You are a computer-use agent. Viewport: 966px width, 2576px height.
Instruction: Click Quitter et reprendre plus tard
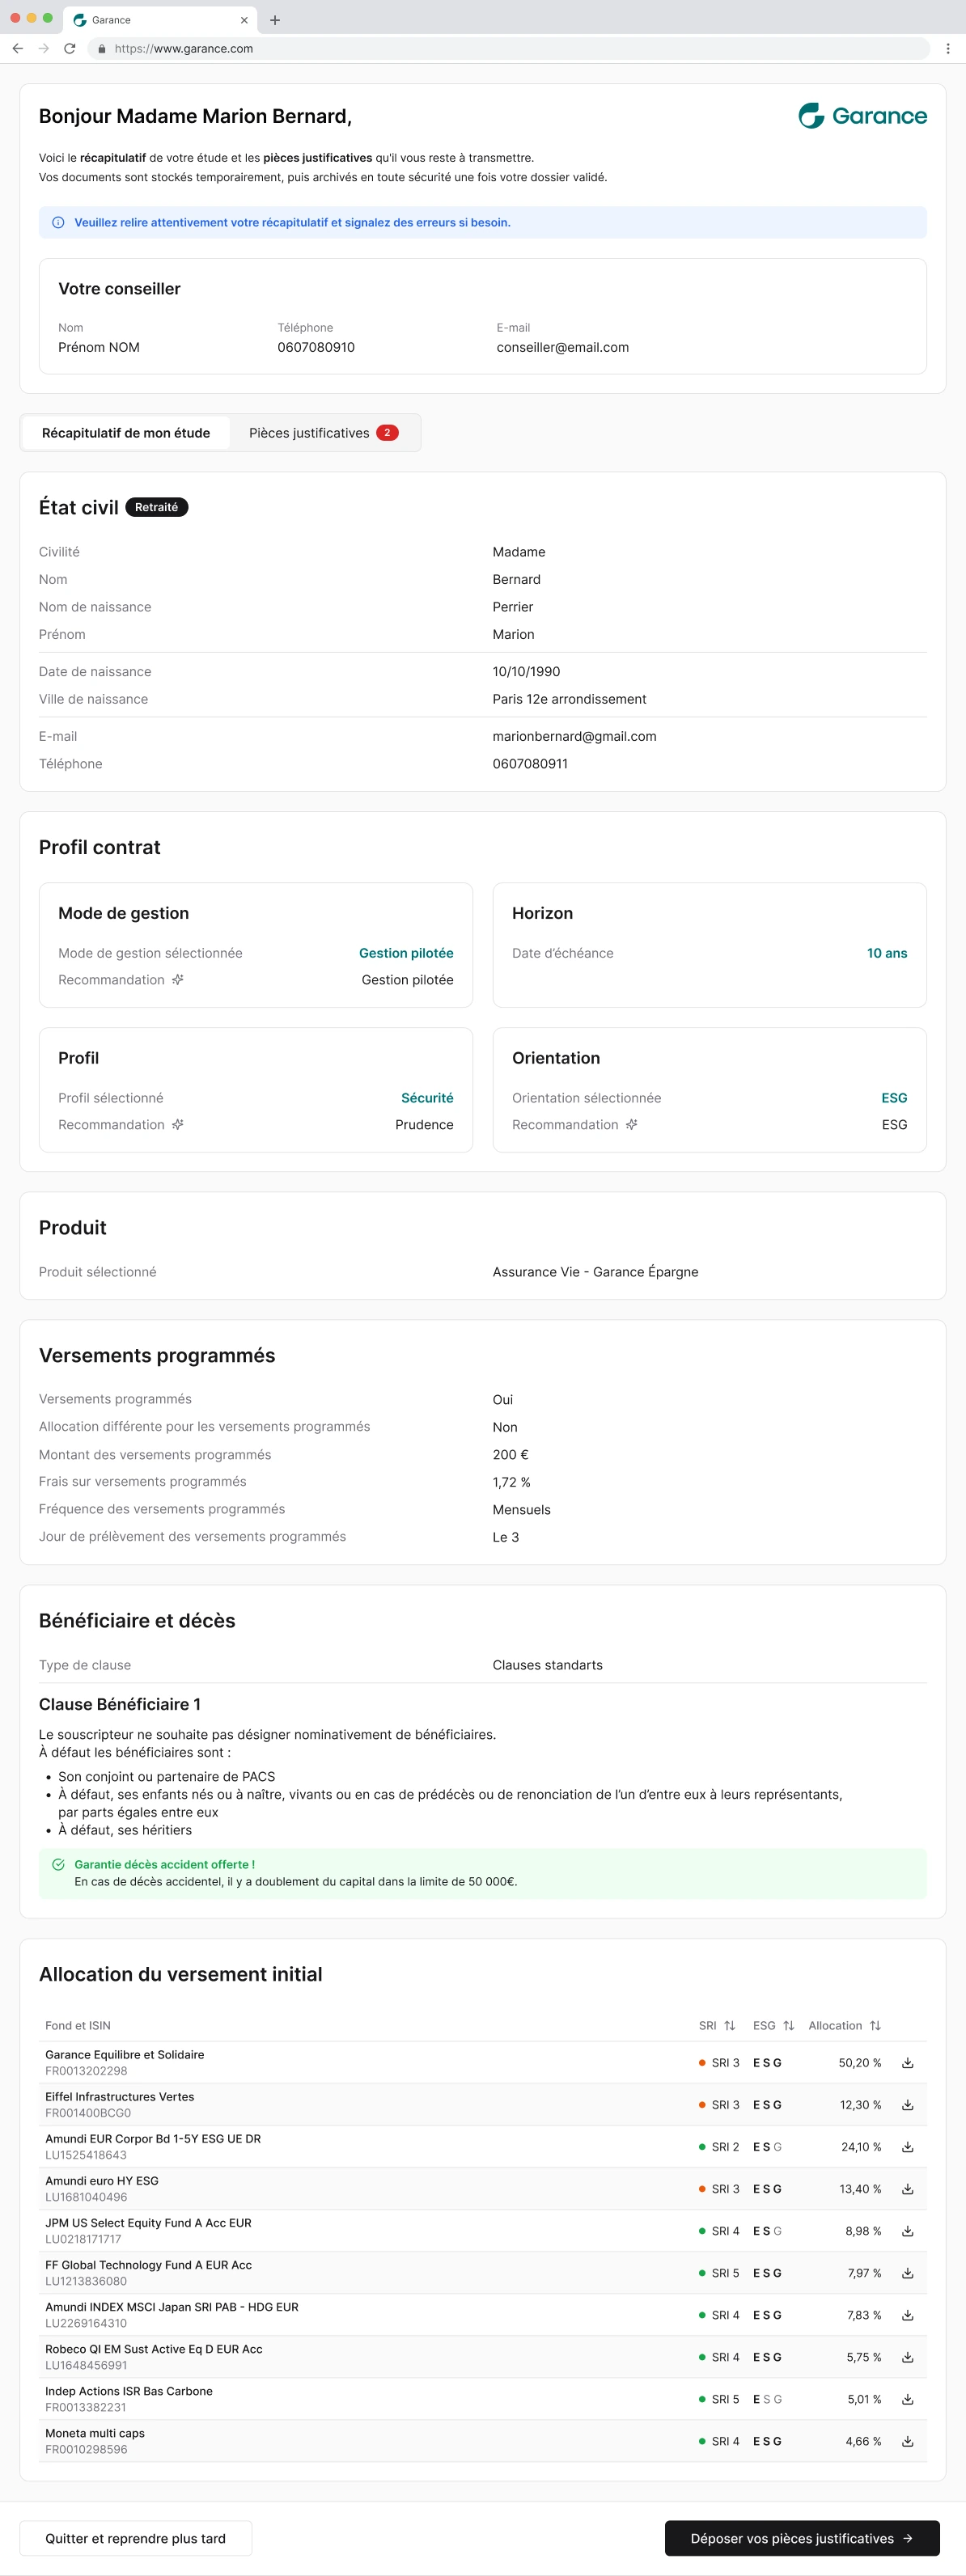click(135, 2538)
